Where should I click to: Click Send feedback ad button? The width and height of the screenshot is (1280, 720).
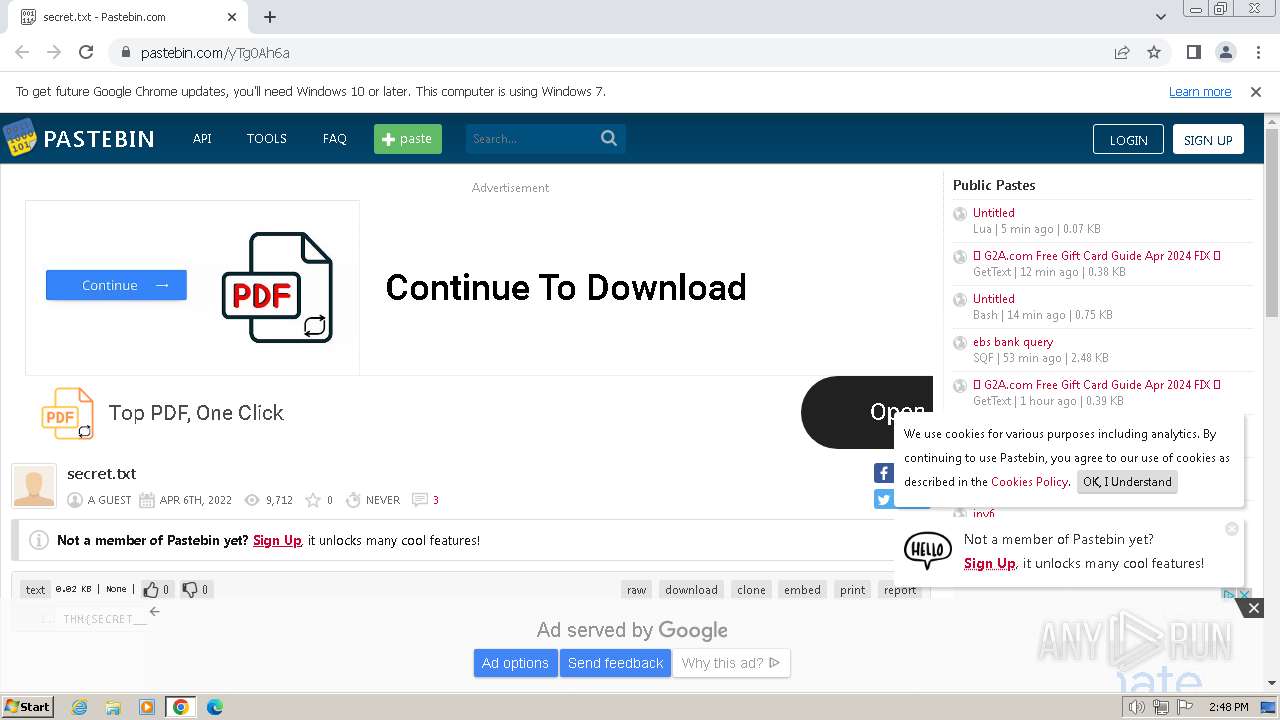pos(616,663)
